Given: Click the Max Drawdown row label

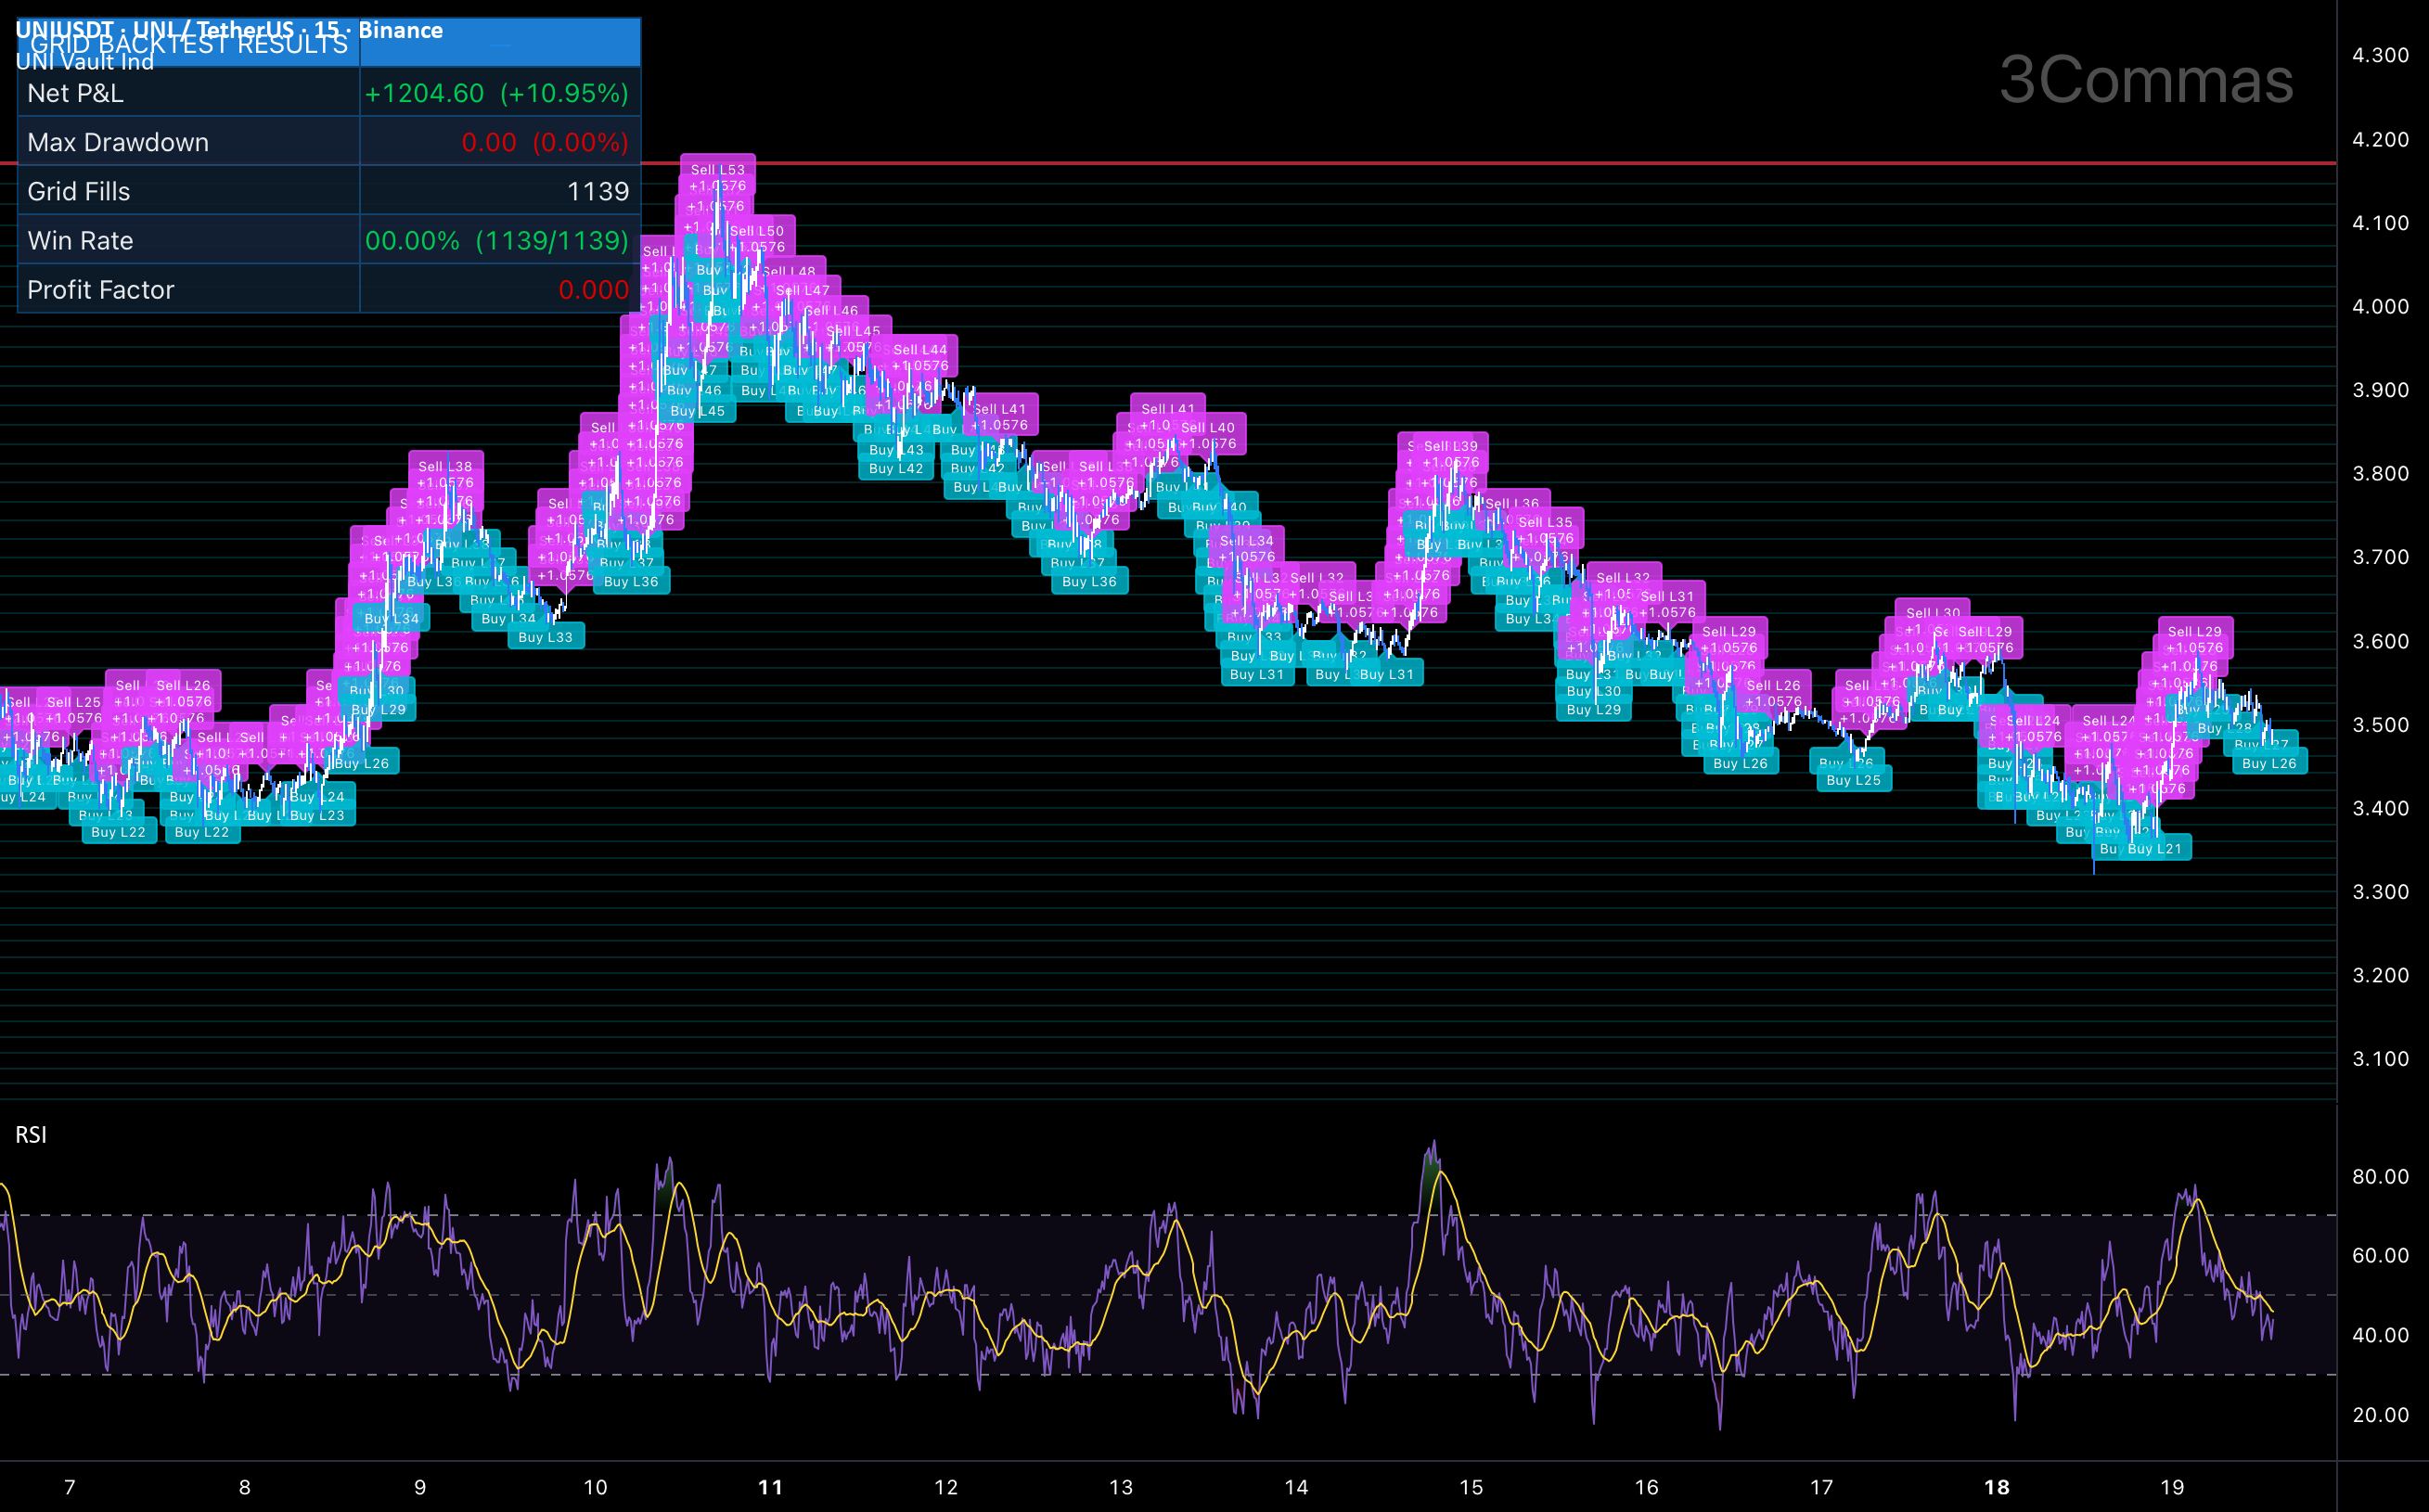Looking at the screenshot, I should coord(118,142).
